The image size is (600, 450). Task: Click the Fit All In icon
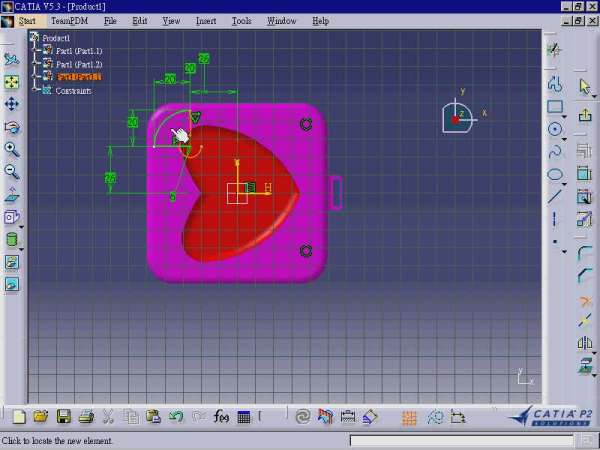[x=11, y=82]
